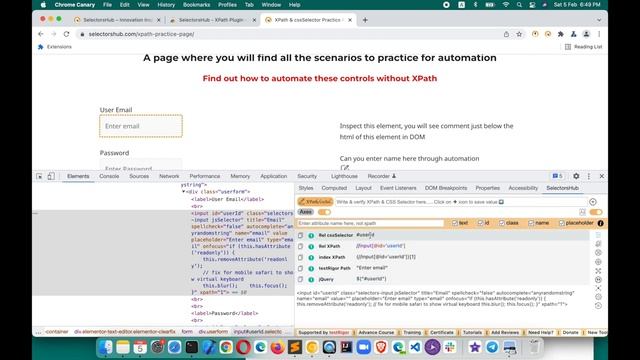
Task: Open the DevTools issues counter badge showing 5
Action: 558,176
